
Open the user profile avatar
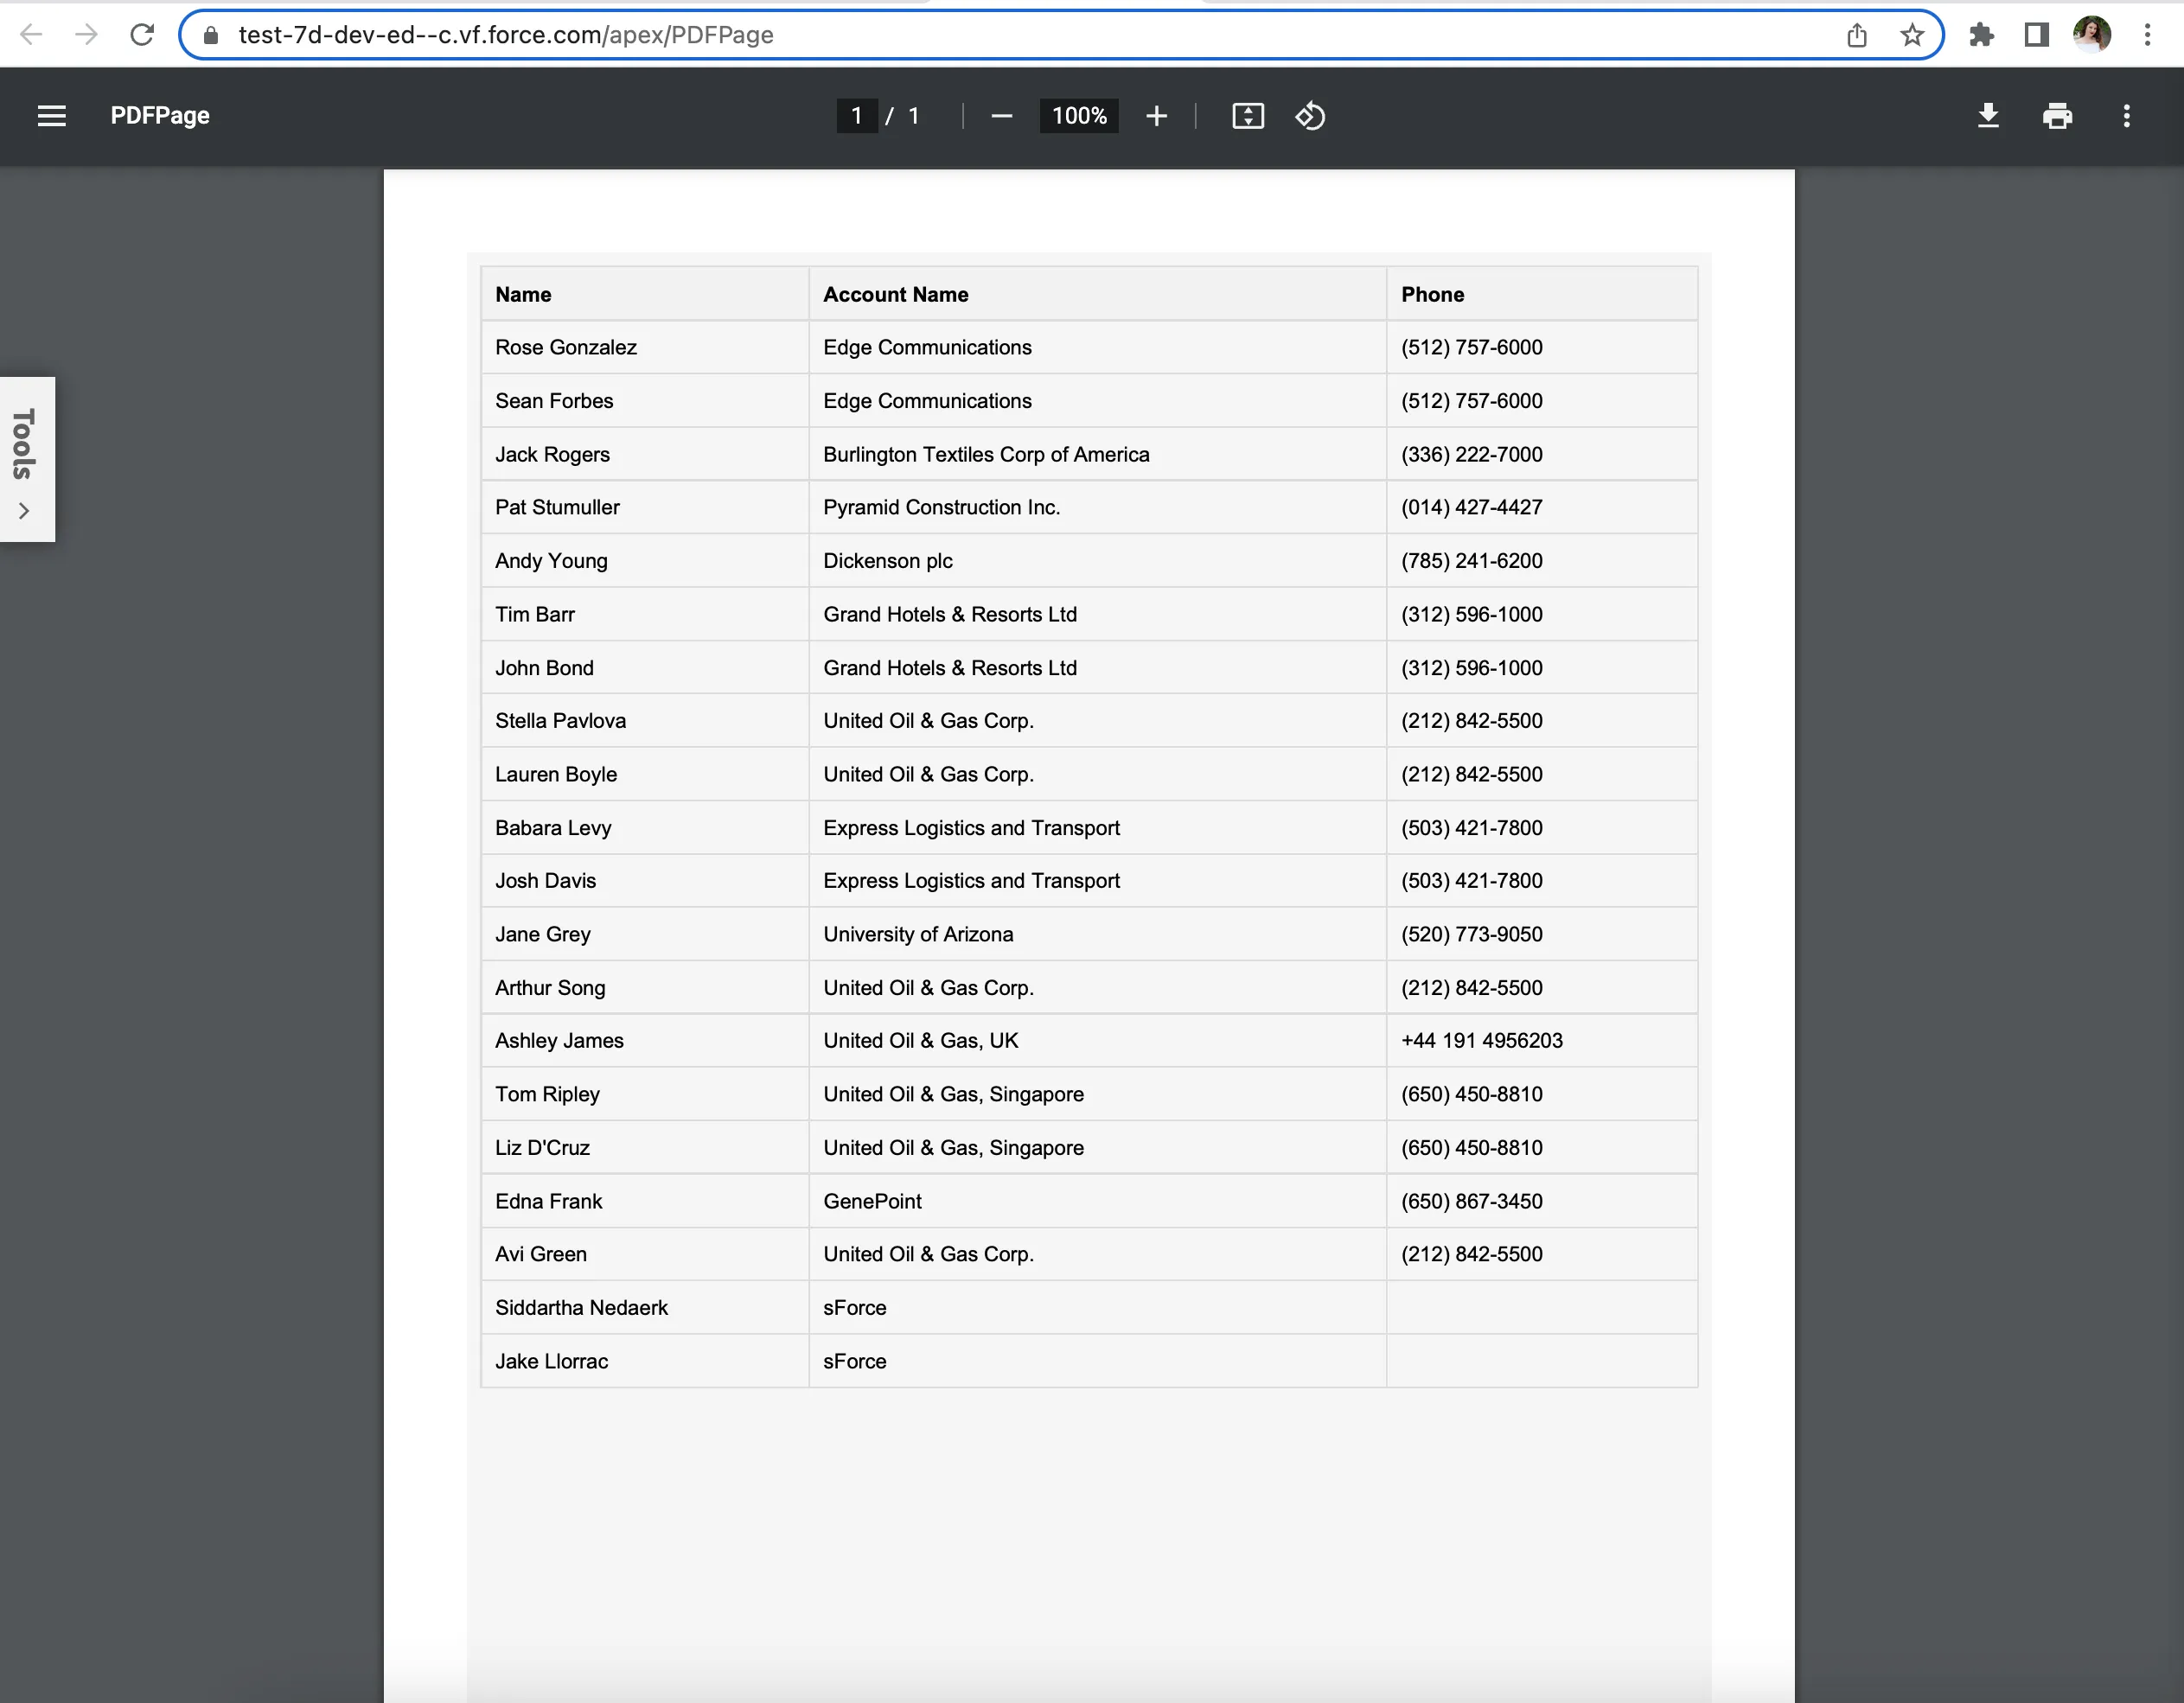click(x=2092, y=35)
